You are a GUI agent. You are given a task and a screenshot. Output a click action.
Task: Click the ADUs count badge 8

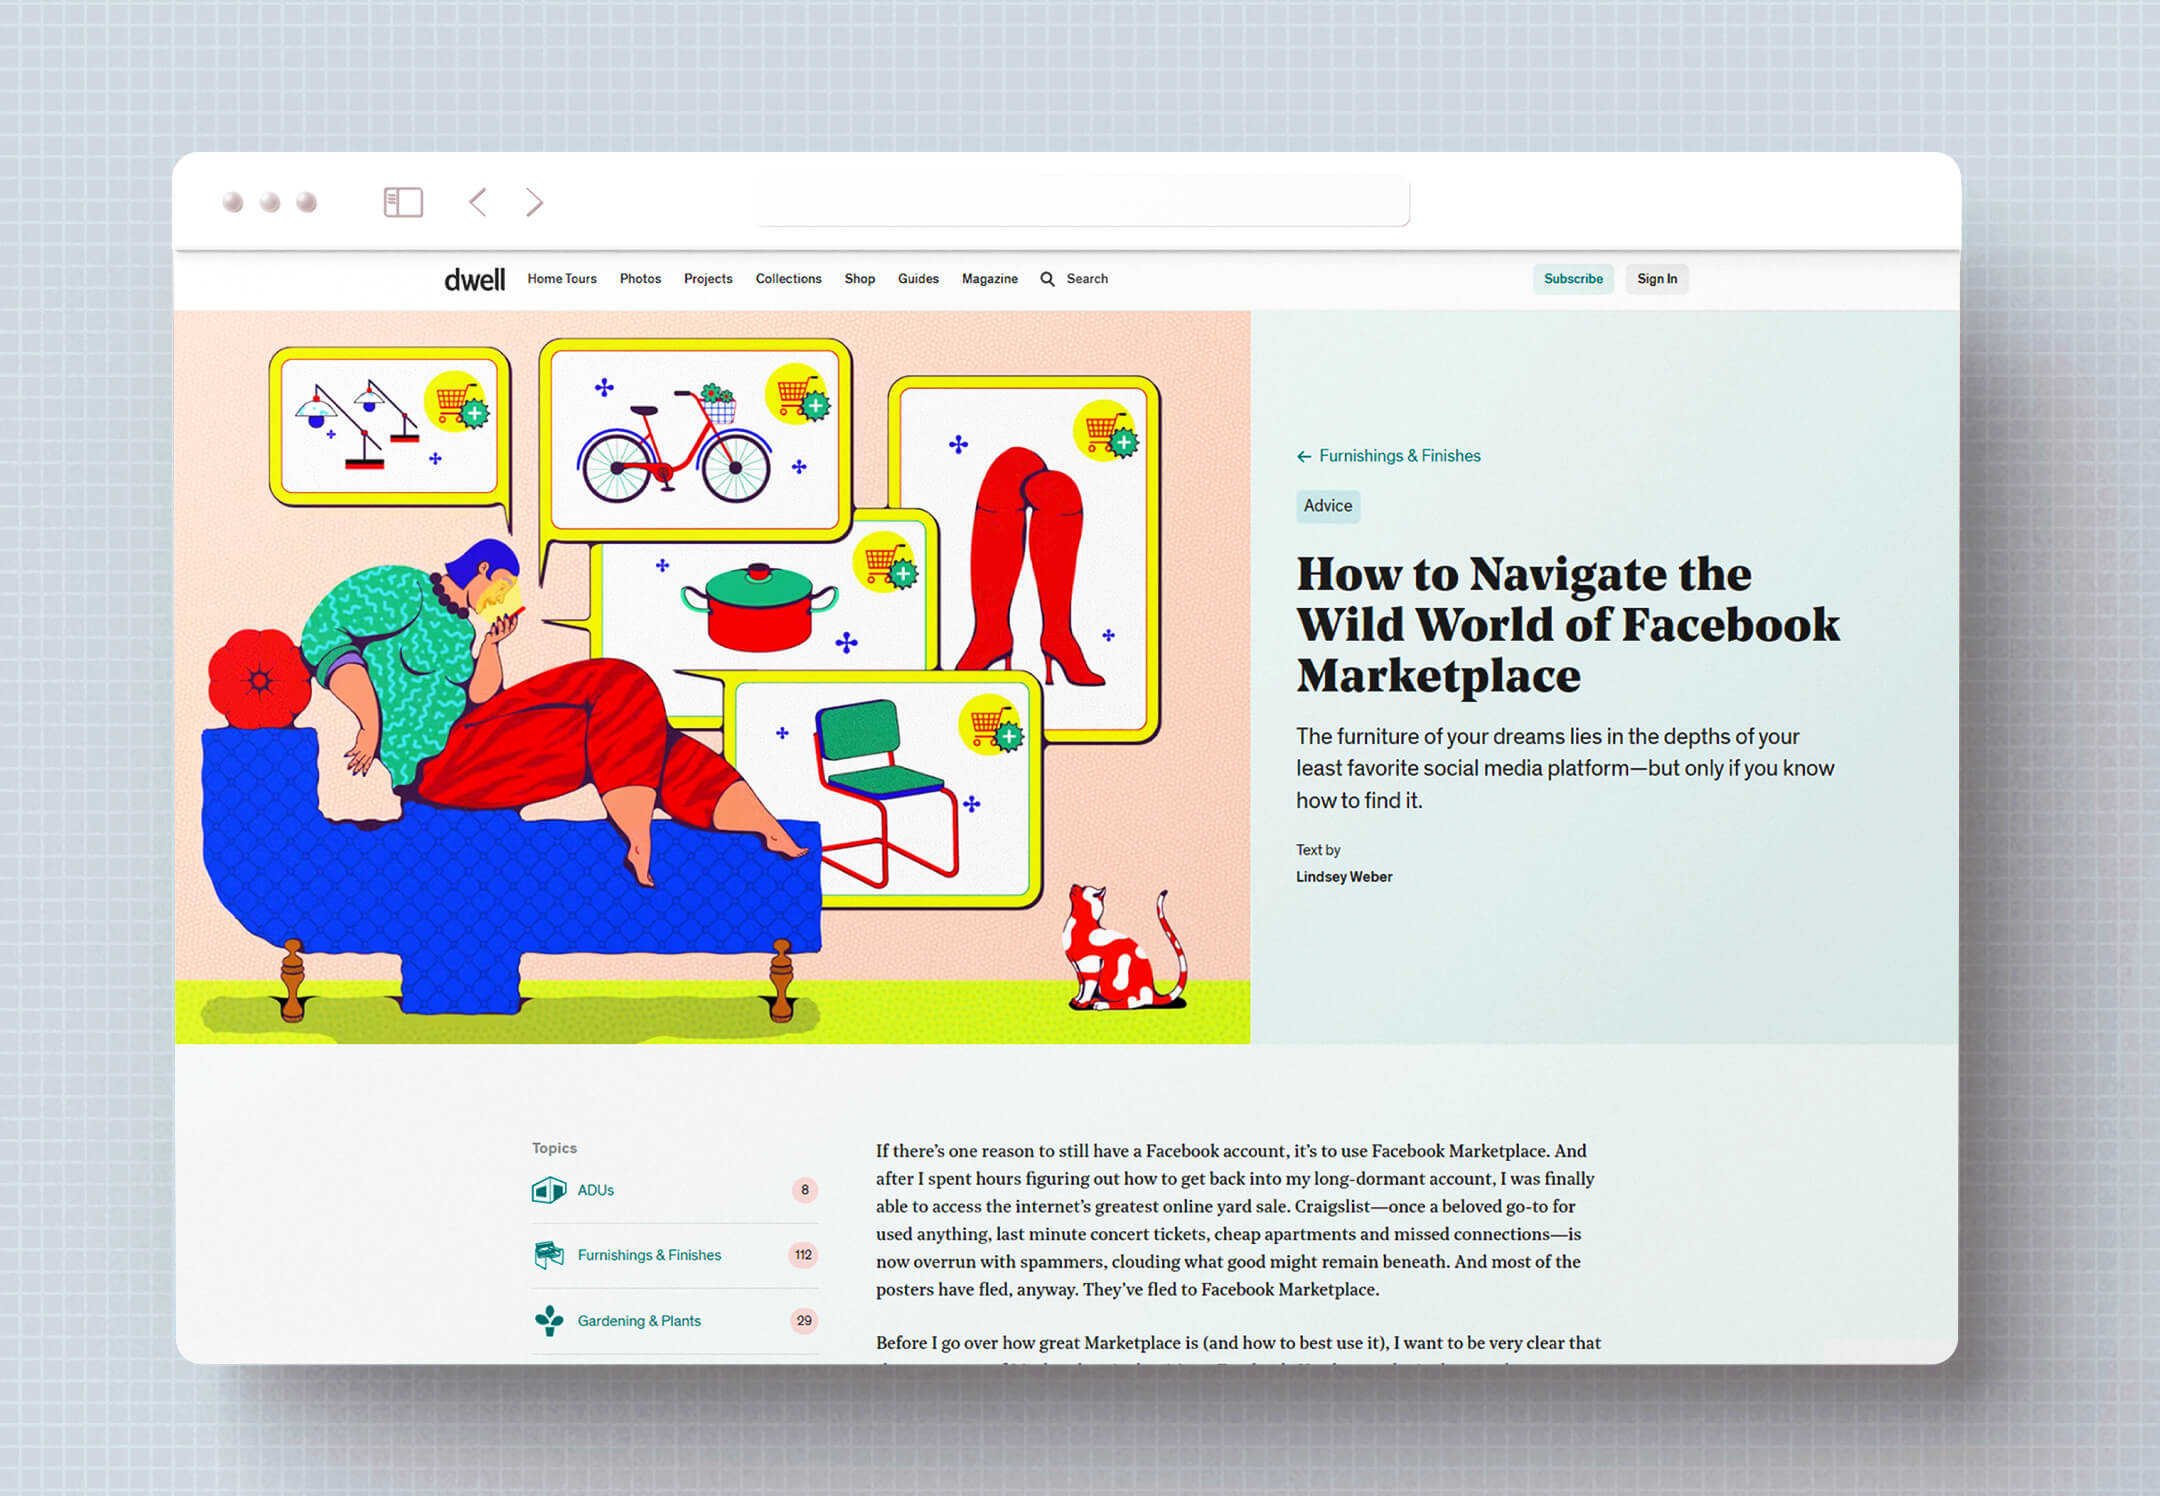(805, 1190)
